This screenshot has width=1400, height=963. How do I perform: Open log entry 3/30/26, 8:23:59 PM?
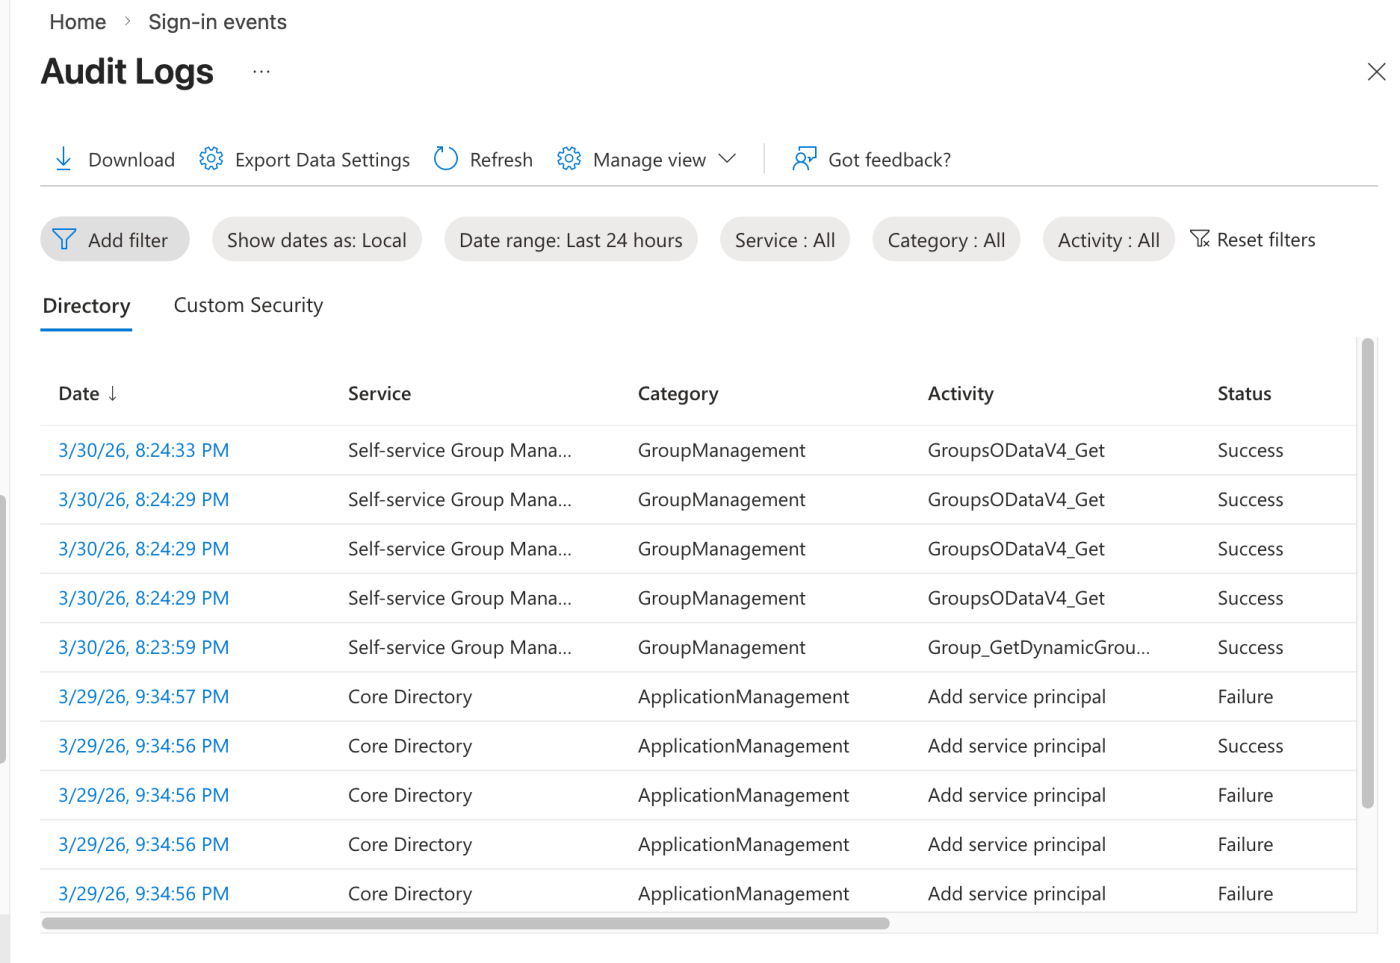(x=144, y=648)
